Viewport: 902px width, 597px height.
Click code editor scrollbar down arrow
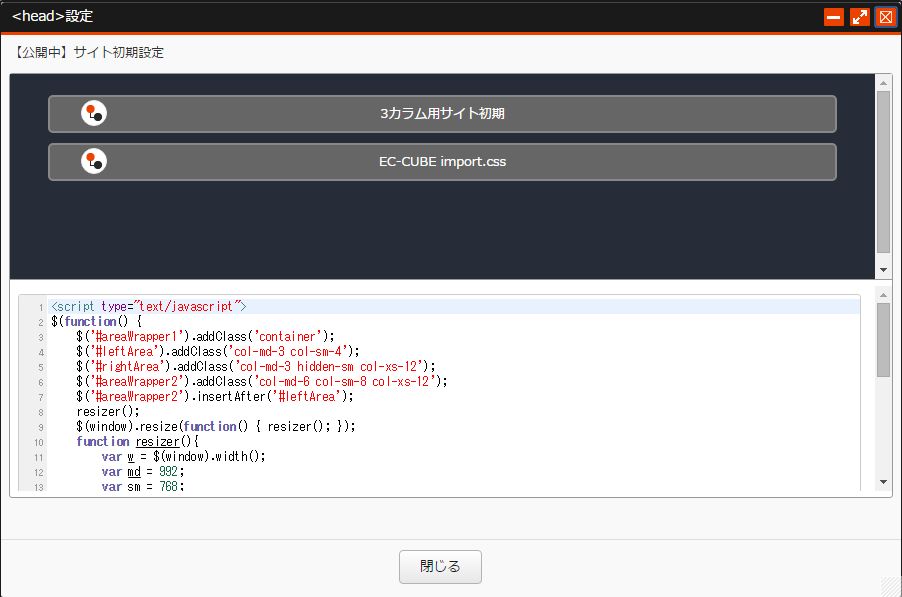(x=883, y=482)
